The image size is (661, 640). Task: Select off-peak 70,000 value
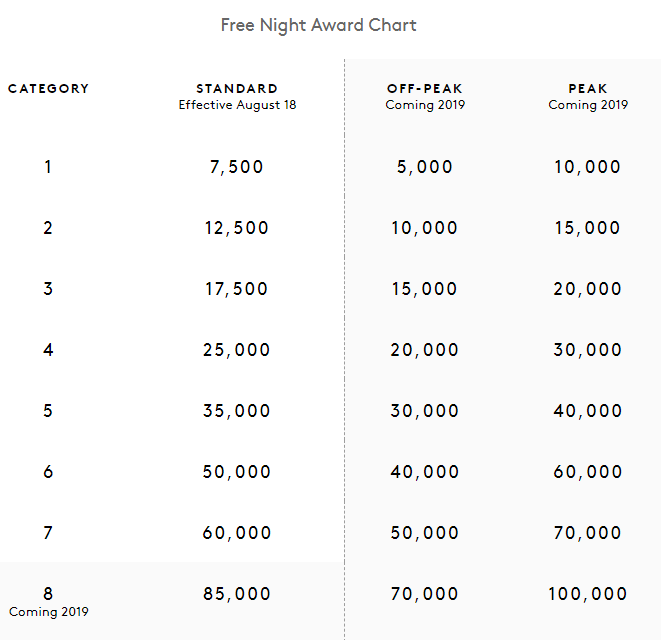point(425,594)
